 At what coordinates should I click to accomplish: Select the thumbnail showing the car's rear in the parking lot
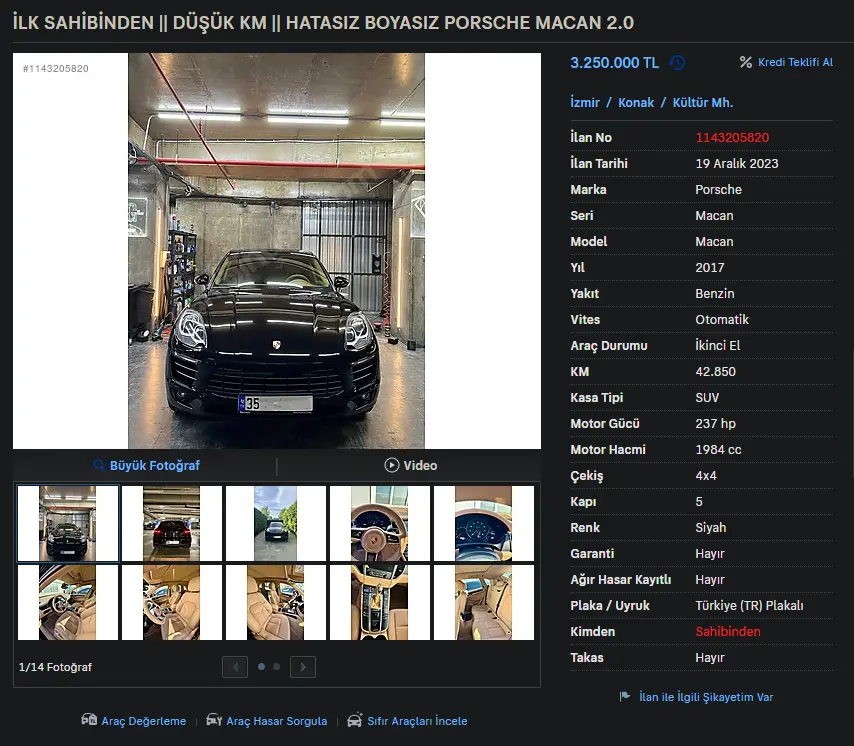(172, 523)
